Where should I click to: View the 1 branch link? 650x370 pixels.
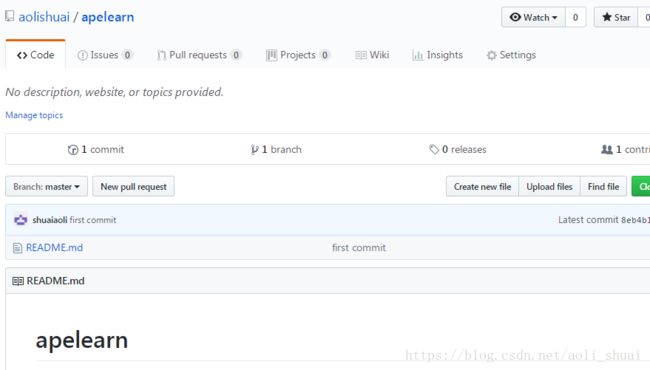[x=276, y=149]
